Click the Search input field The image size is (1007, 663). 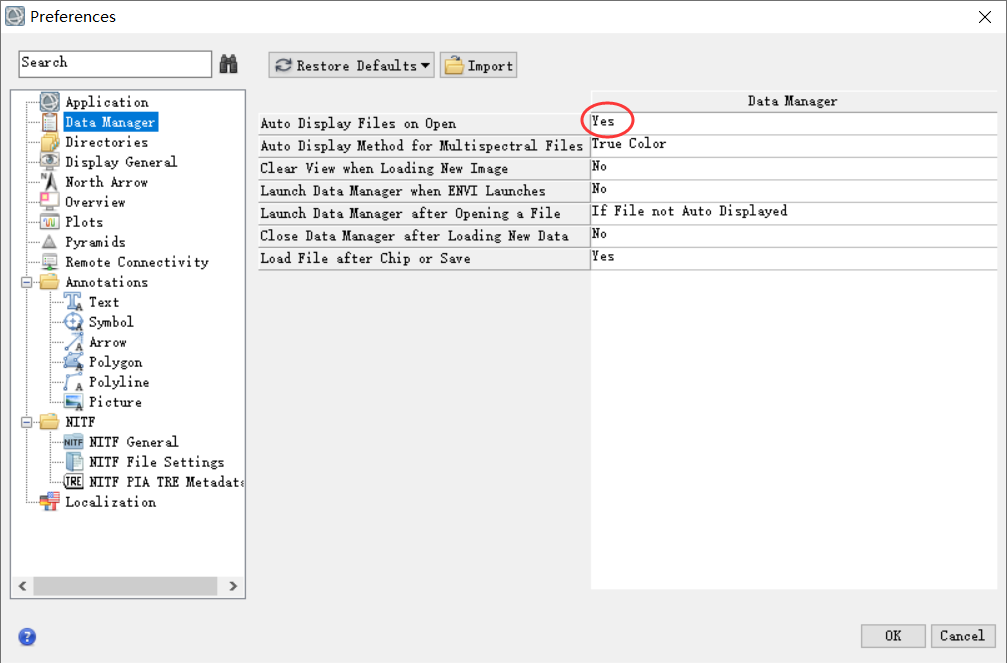coord(116,64)
